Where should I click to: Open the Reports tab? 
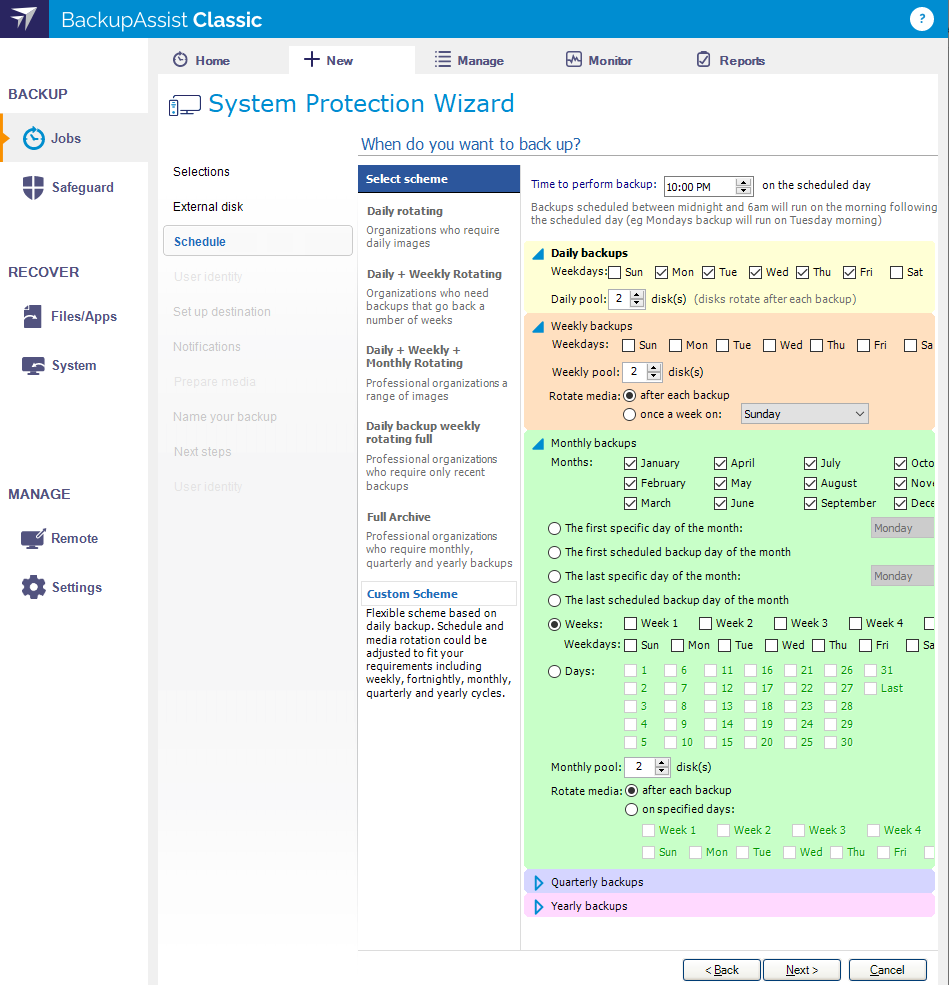click(x=730, y=60)
